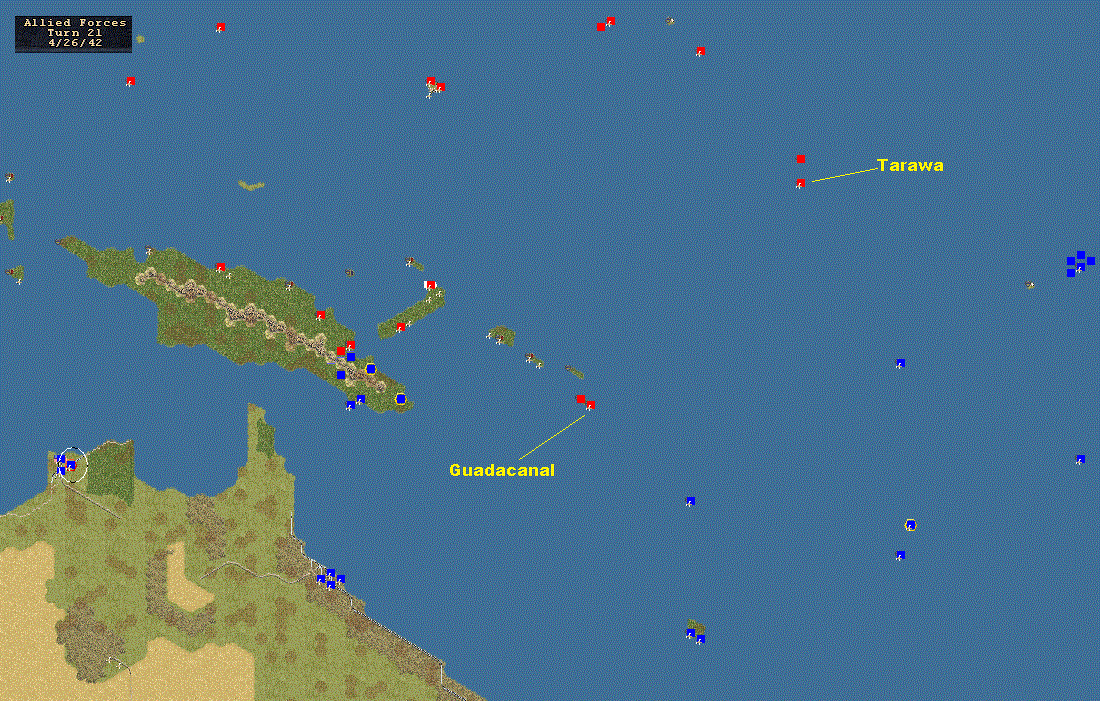Select the red unit on New Guinea's north coast by the mountain range
The height and width of the screenshot is (701, 1100).
(x=220, y=267)
